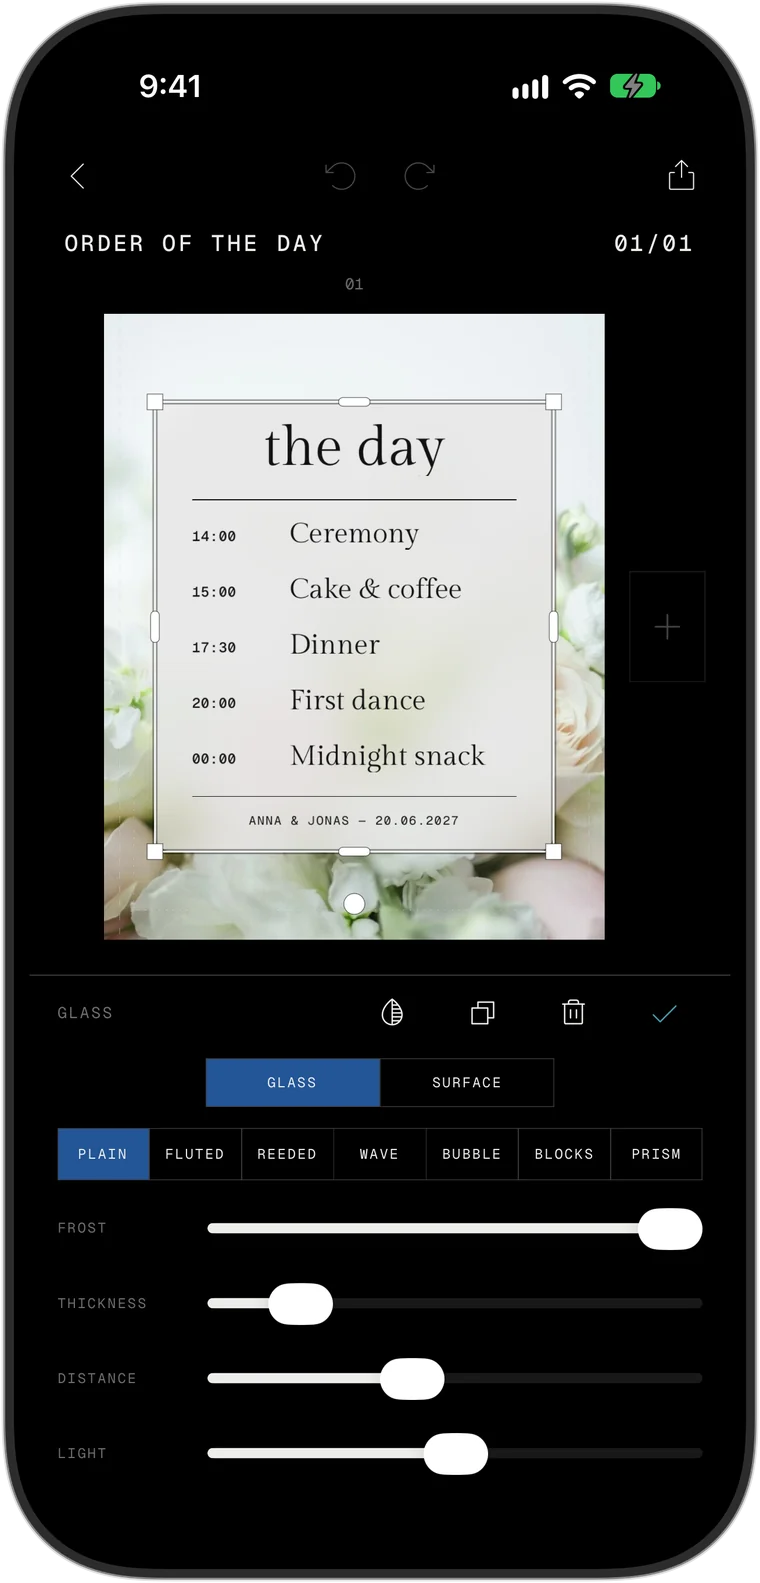Click the FROST slider handle
This screenshot has height=1583, width=760.
pos(670,1229)
